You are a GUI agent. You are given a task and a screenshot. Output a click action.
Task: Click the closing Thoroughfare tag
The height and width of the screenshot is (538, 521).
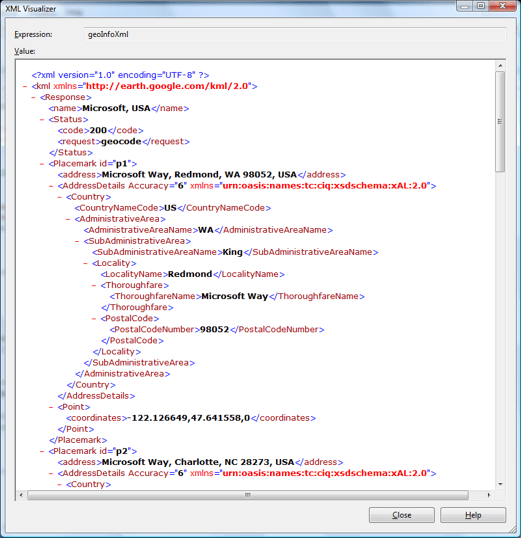[x=137, y=307]
